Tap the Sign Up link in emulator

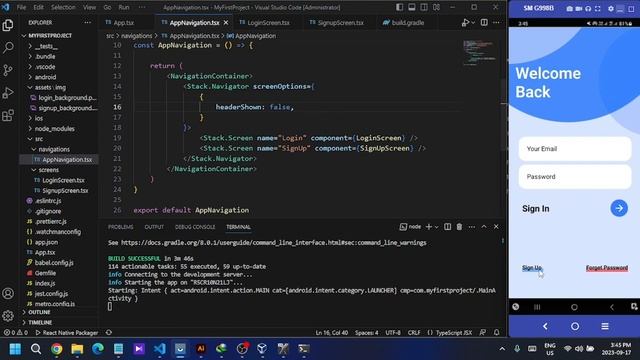[532, 268]
